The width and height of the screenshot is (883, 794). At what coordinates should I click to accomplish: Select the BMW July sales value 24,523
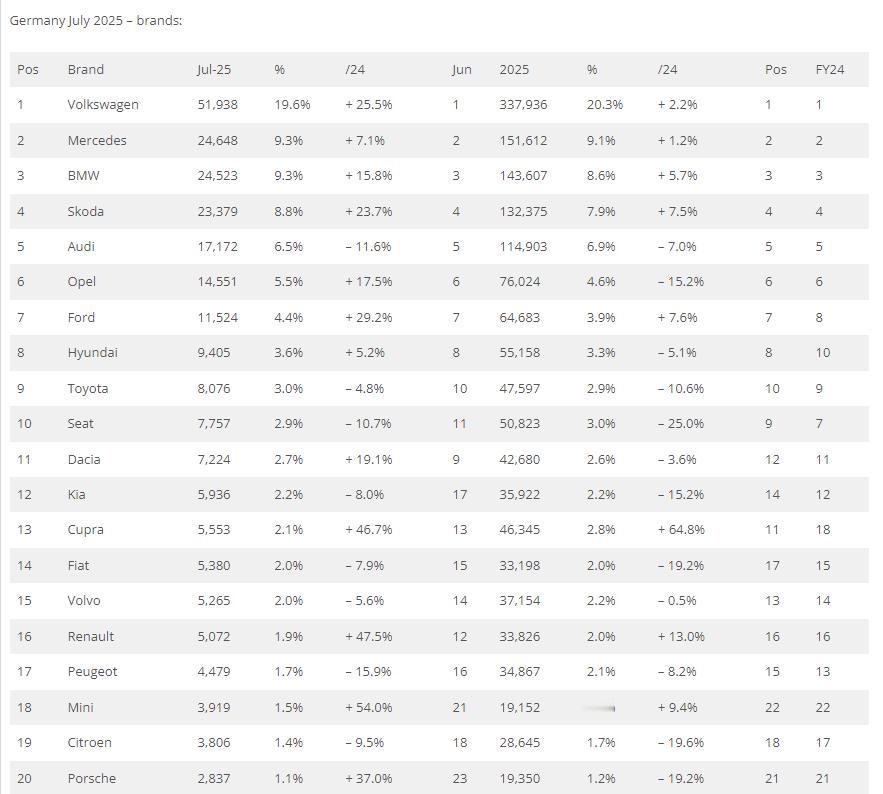pyautogui.click(x=217, y=176)
